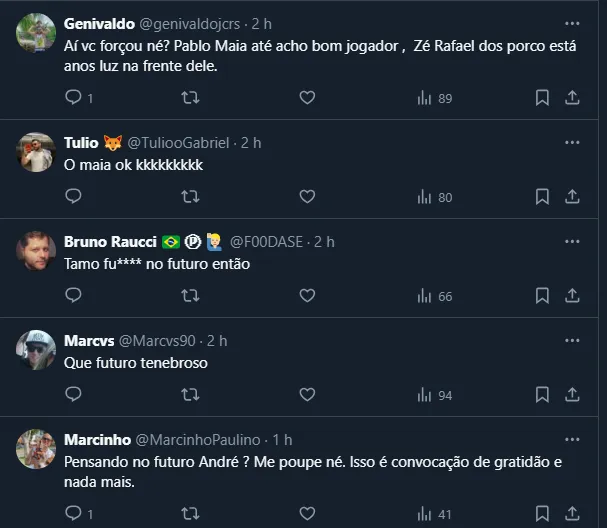
Task: Open more options menu on Tulio's tweet
Action: click(572, 143)
